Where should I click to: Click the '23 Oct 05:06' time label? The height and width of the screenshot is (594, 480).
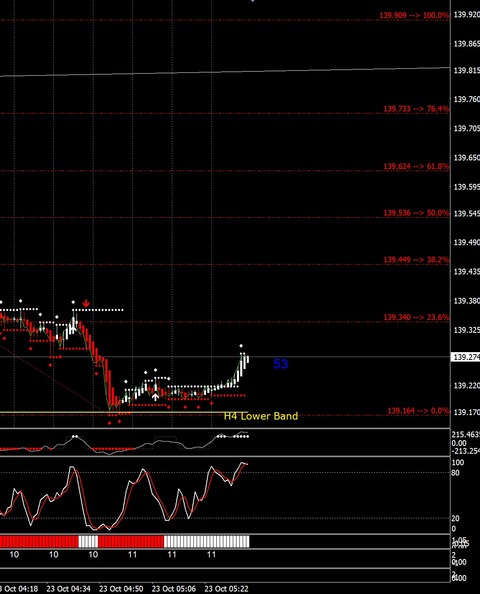pyautogui.click(x=174, y=589)
